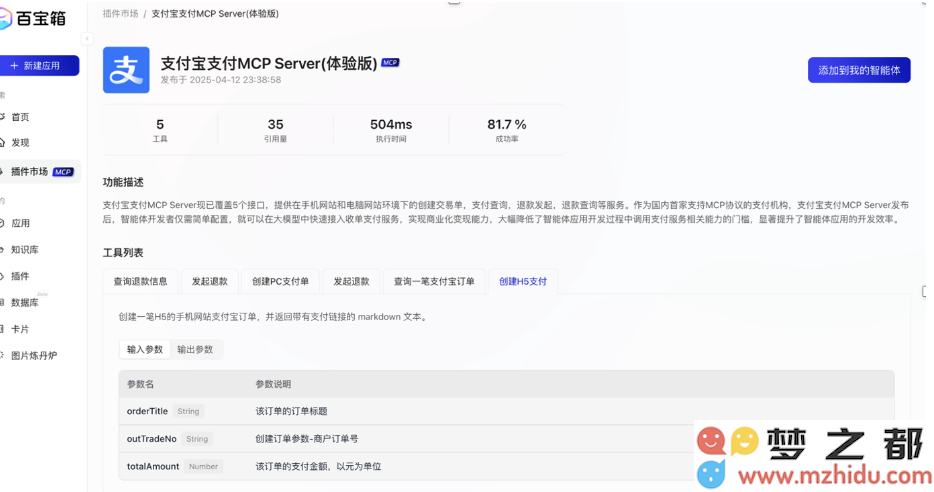Click the totalAmount parameter name

pos(152,466)
